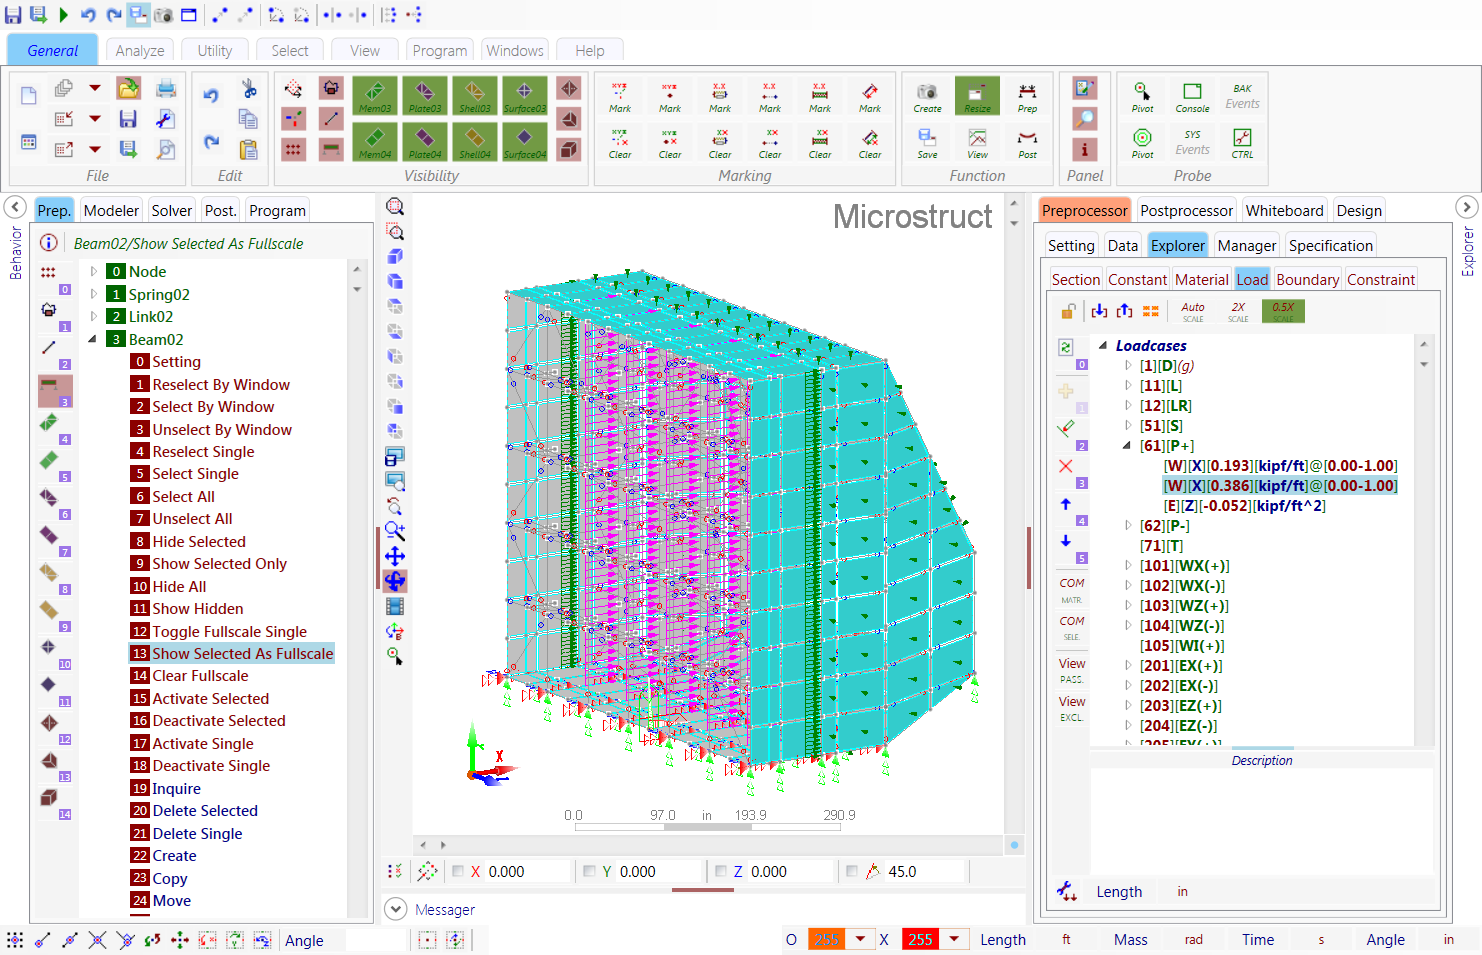This screenshot has width=1482, height=955.
Task: Click the red 255 color swatch
Action: pos(921,939)
